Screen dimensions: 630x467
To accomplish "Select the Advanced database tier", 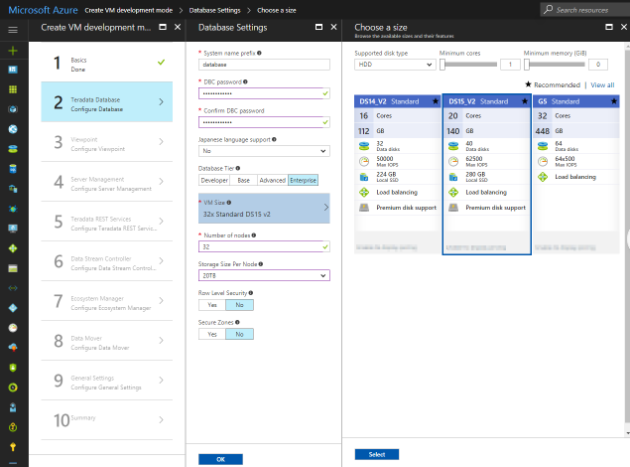I will coord(271,180).
